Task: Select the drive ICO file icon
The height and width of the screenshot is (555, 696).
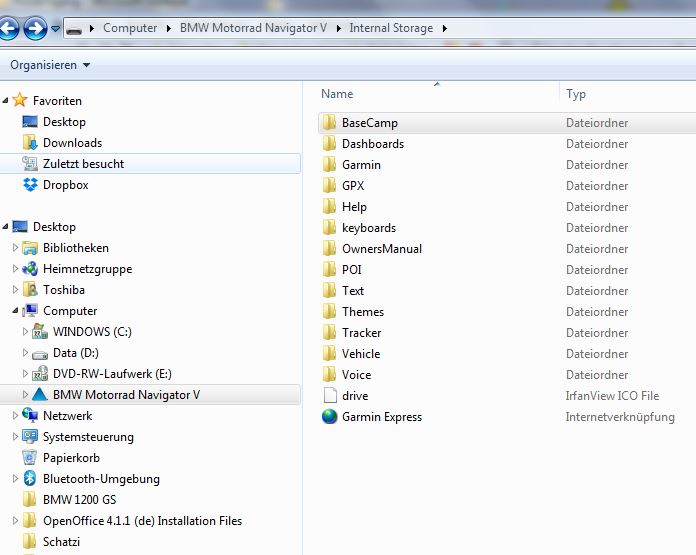Action: [330, 396]
